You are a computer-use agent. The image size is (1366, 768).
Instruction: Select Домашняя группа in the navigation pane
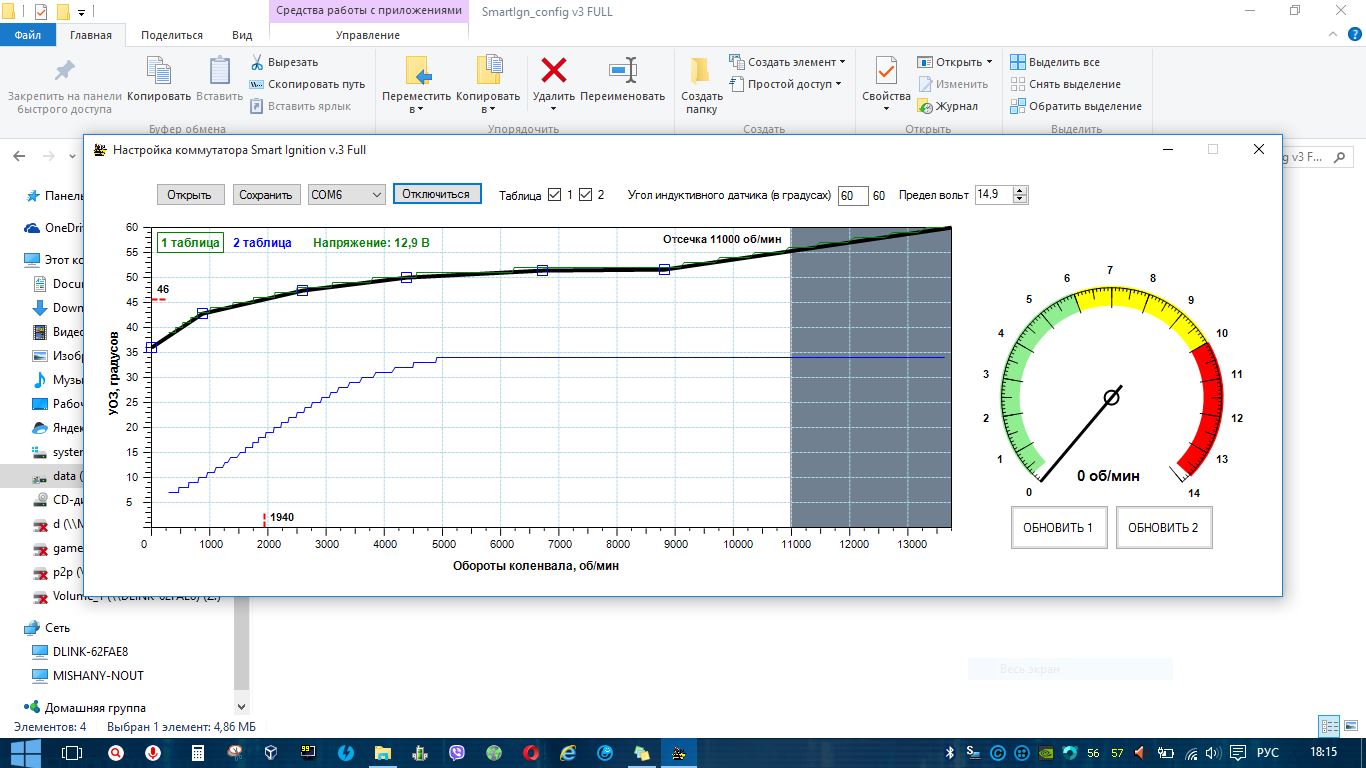coord(86,707)
